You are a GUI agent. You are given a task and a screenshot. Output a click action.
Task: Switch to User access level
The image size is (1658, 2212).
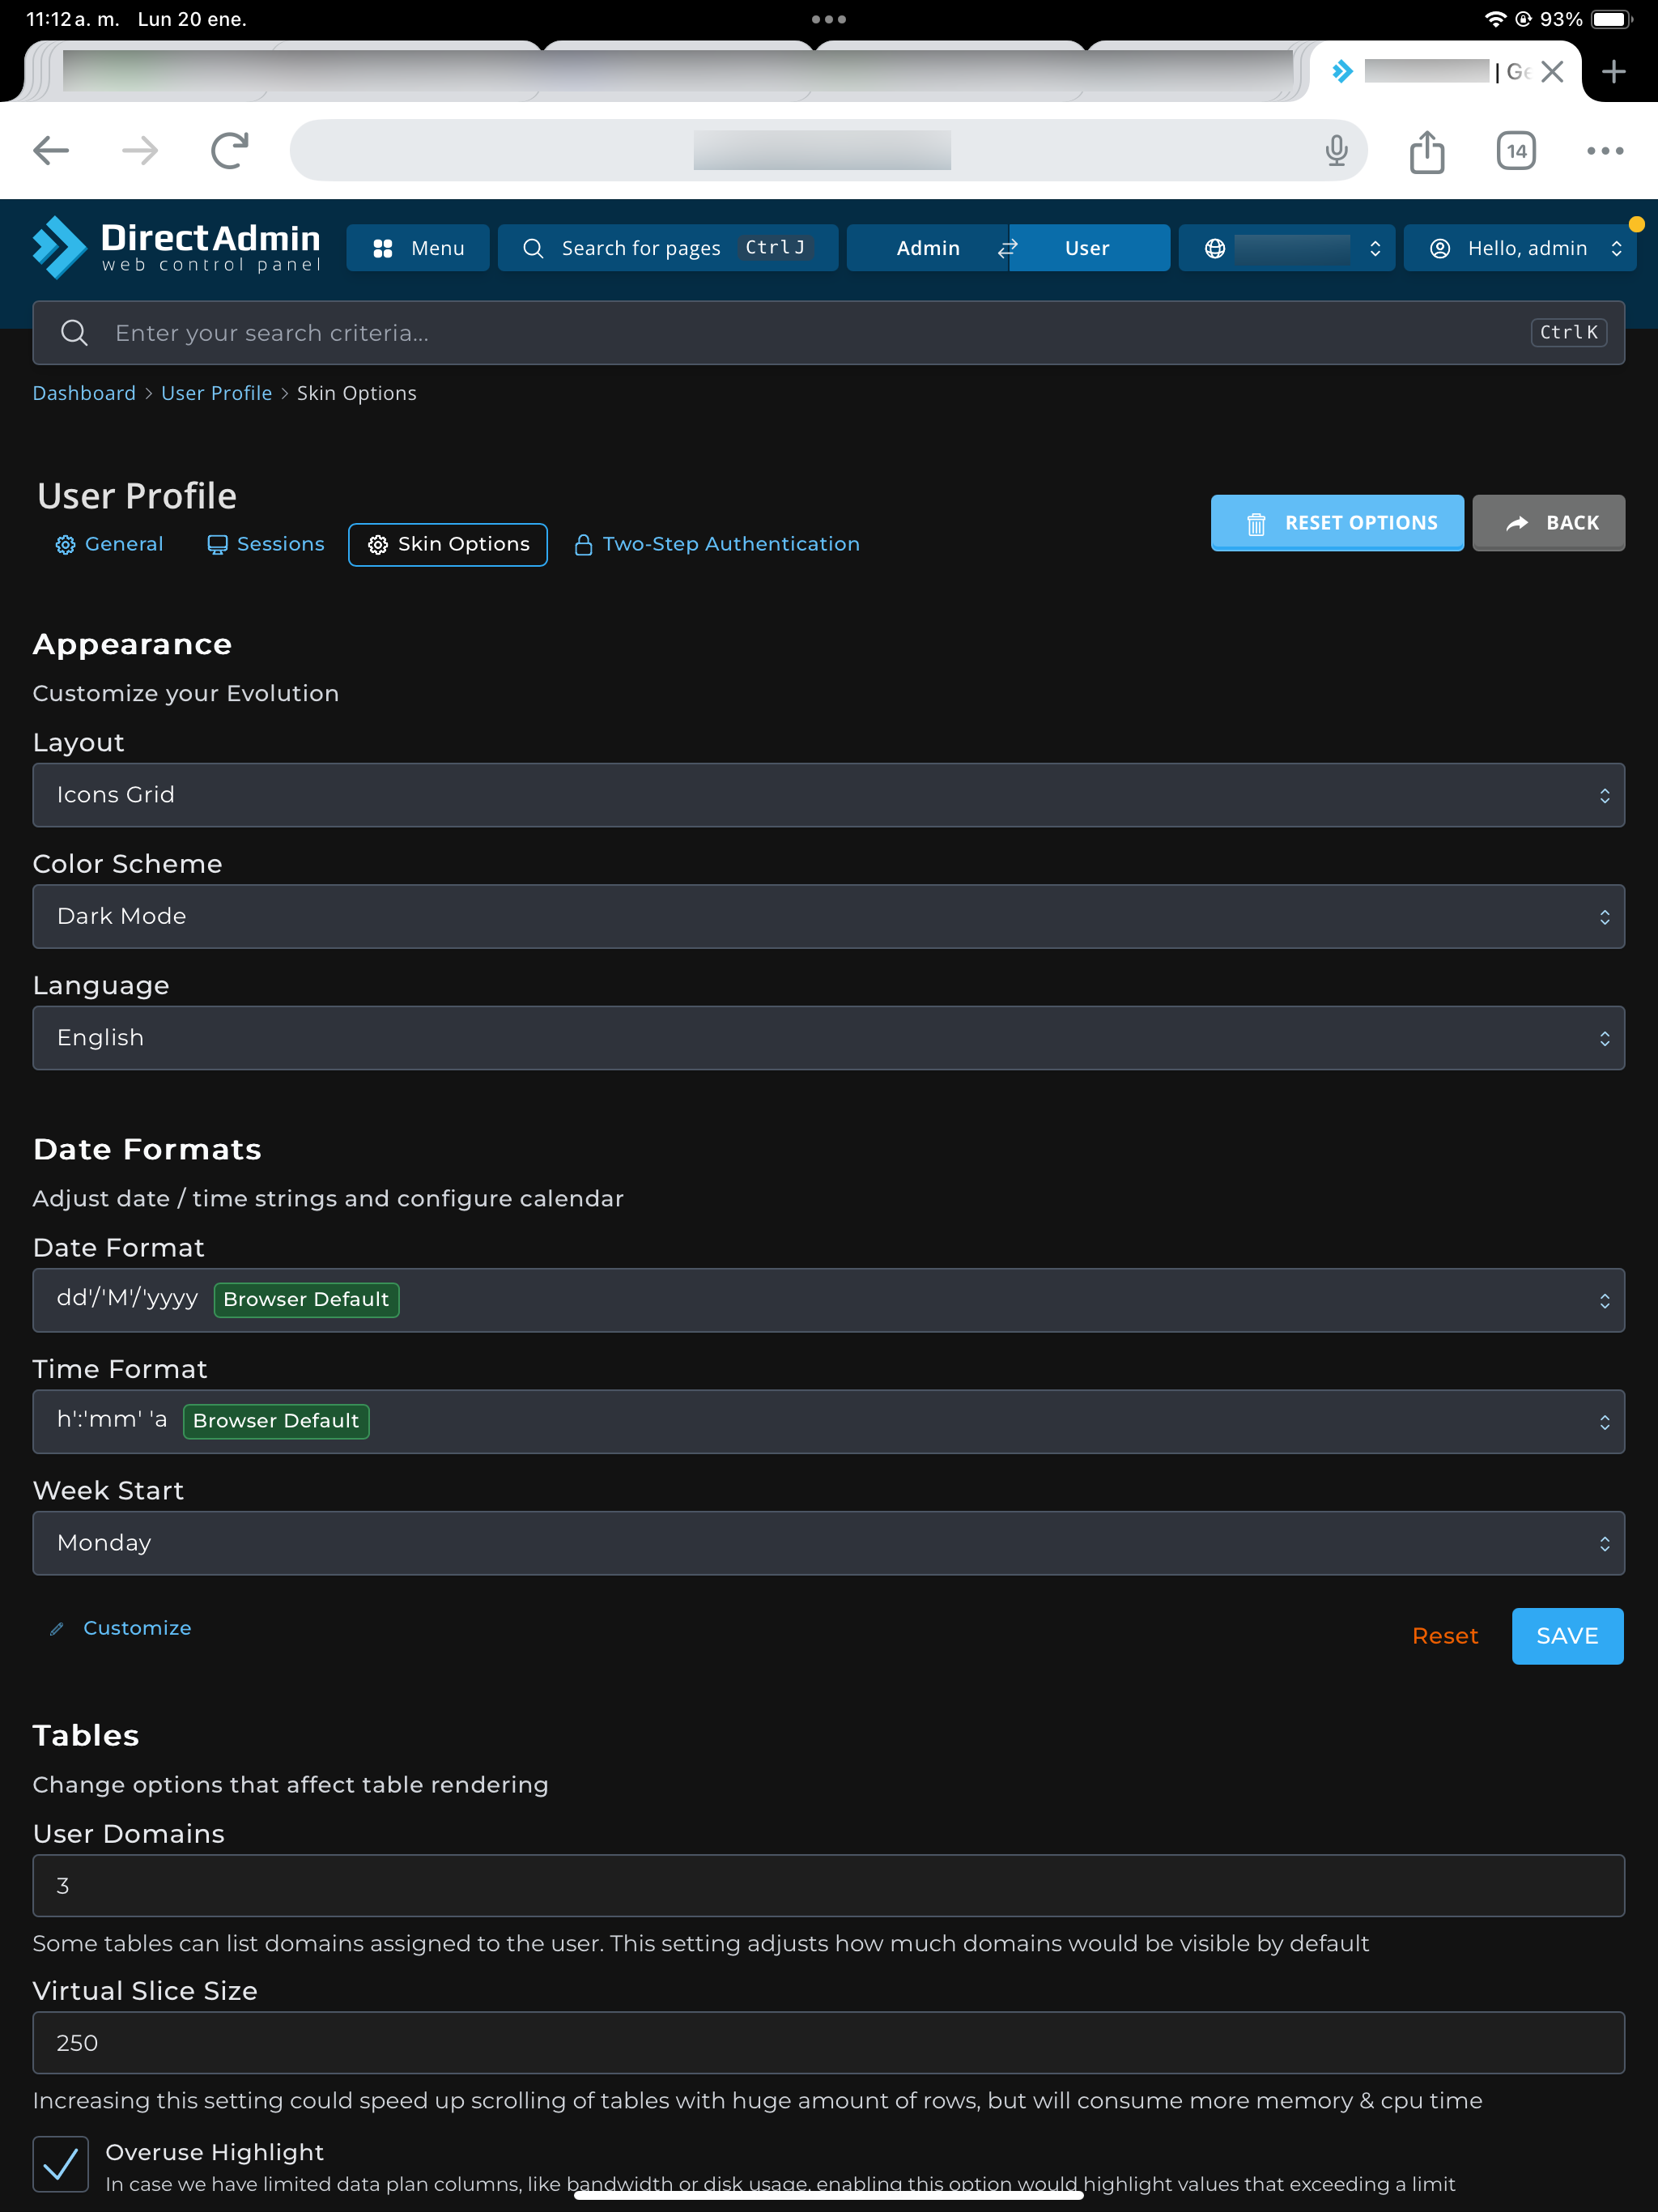point(1087,248)
